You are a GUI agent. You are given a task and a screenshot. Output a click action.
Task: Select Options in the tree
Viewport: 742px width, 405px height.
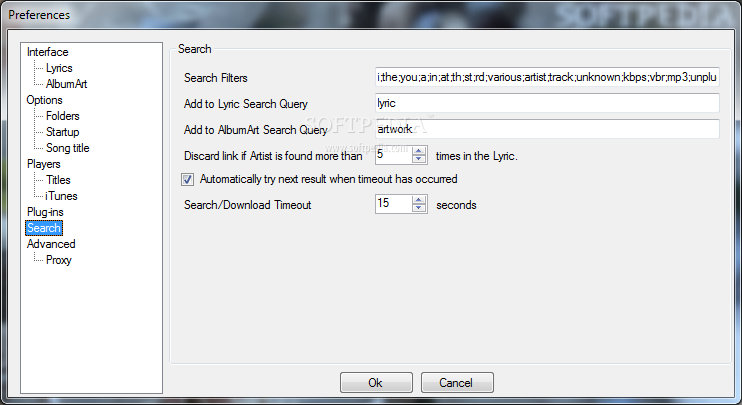coord(44,100)
